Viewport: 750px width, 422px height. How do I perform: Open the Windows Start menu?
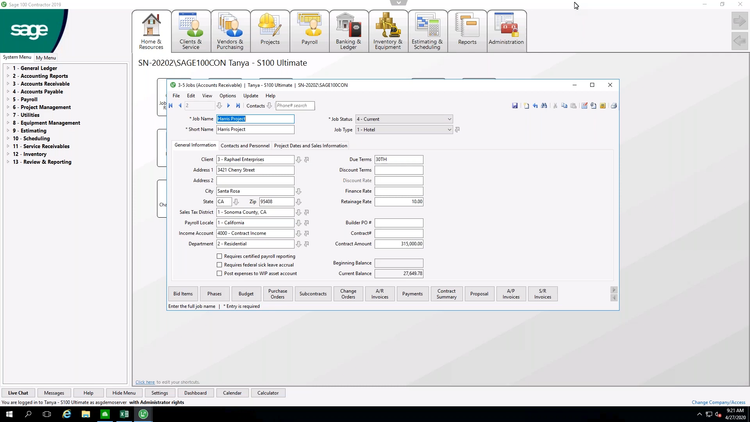[9, 414]
